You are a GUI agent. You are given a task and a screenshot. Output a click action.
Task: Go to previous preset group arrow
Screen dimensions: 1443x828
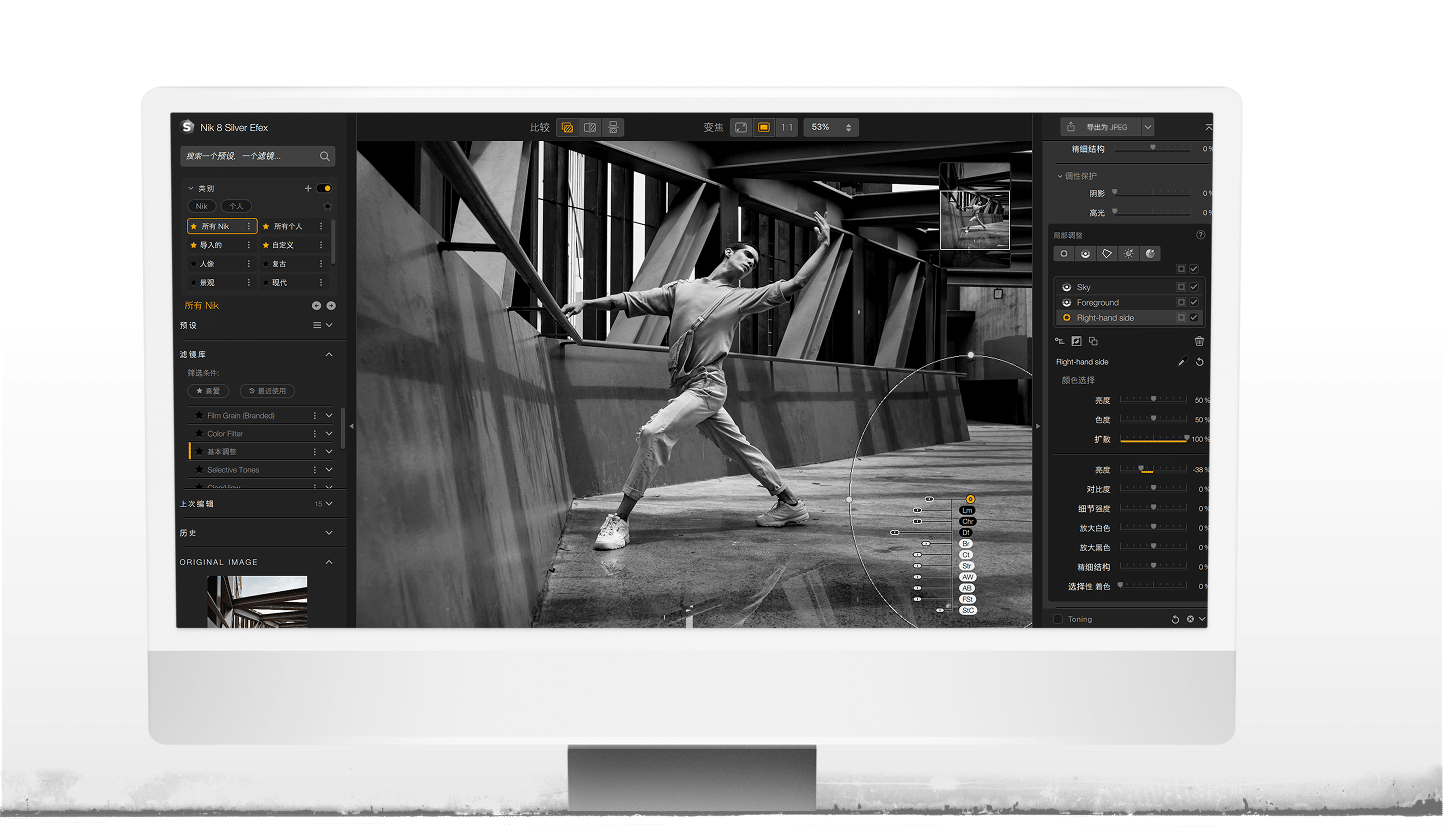[316, 306]
